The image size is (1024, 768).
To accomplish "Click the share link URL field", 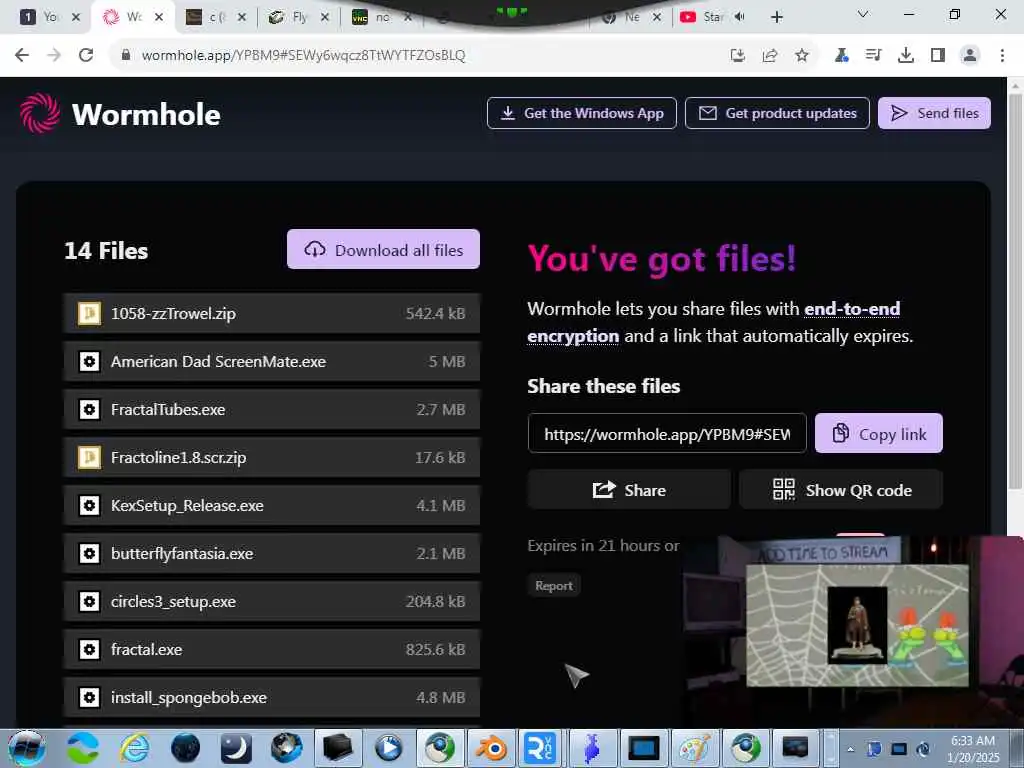I will [x=667, y=433].
